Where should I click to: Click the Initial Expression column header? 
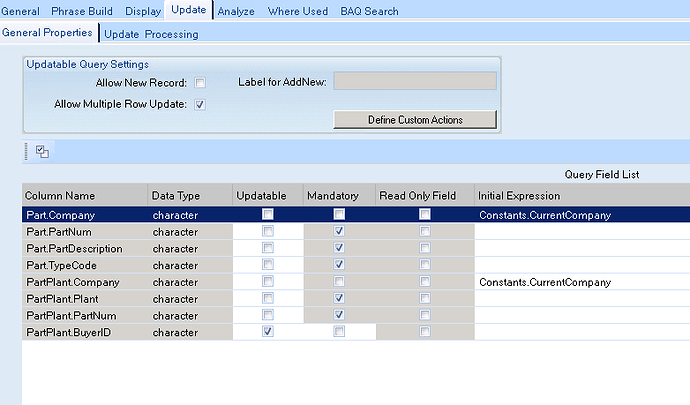pos(582,195)
